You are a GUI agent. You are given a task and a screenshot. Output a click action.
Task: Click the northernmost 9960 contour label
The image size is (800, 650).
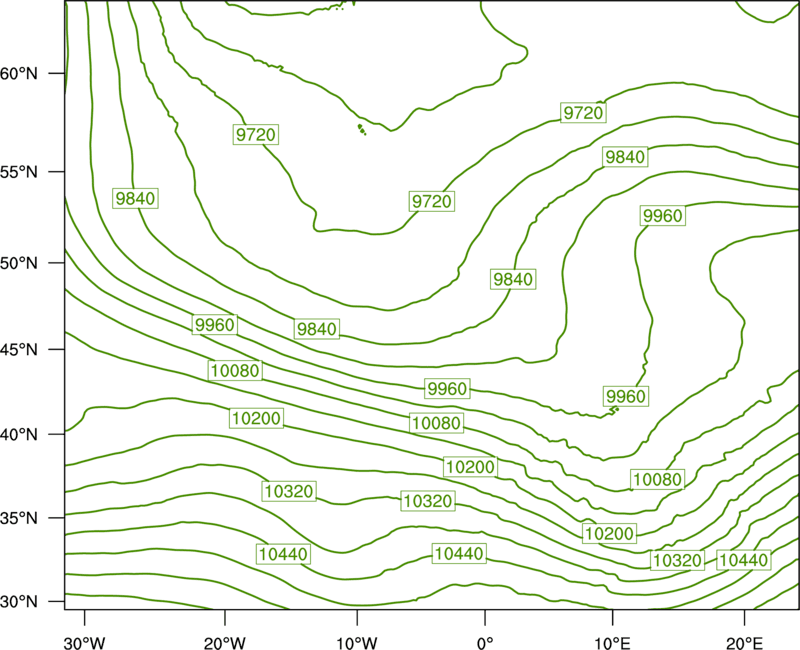click(662, 215)
